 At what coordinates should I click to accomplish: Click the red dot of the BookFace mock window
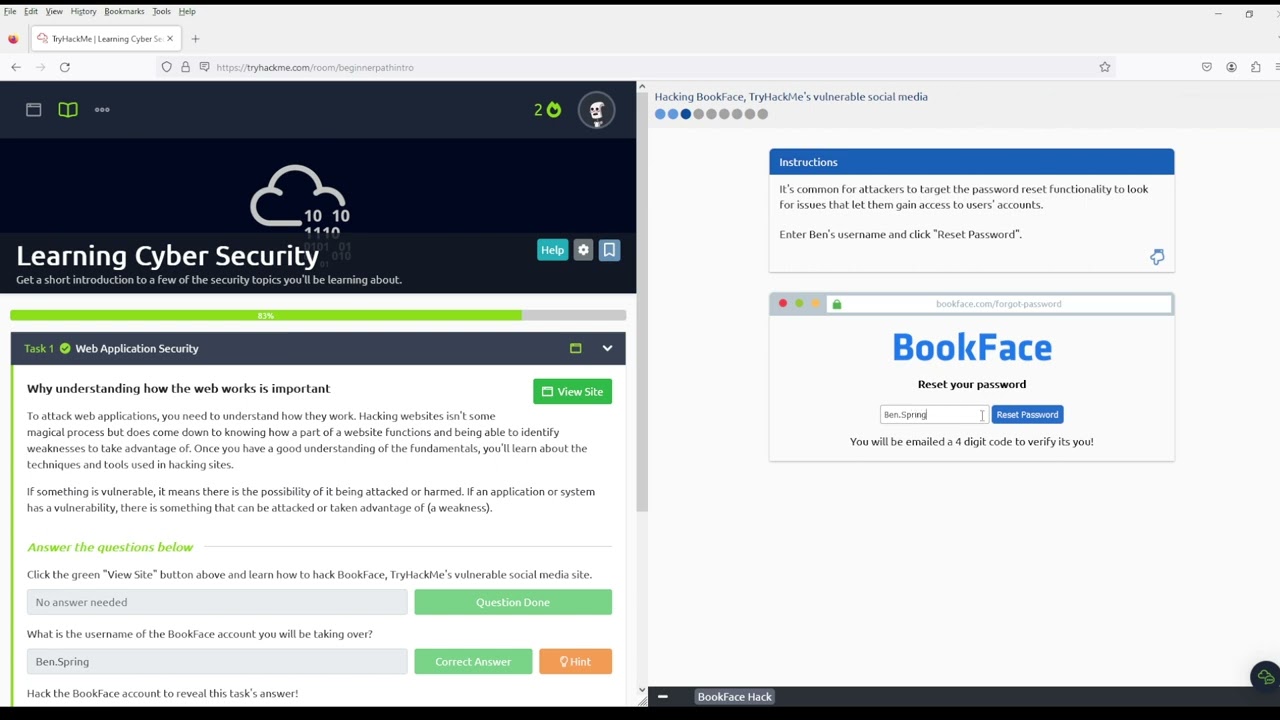783,304
